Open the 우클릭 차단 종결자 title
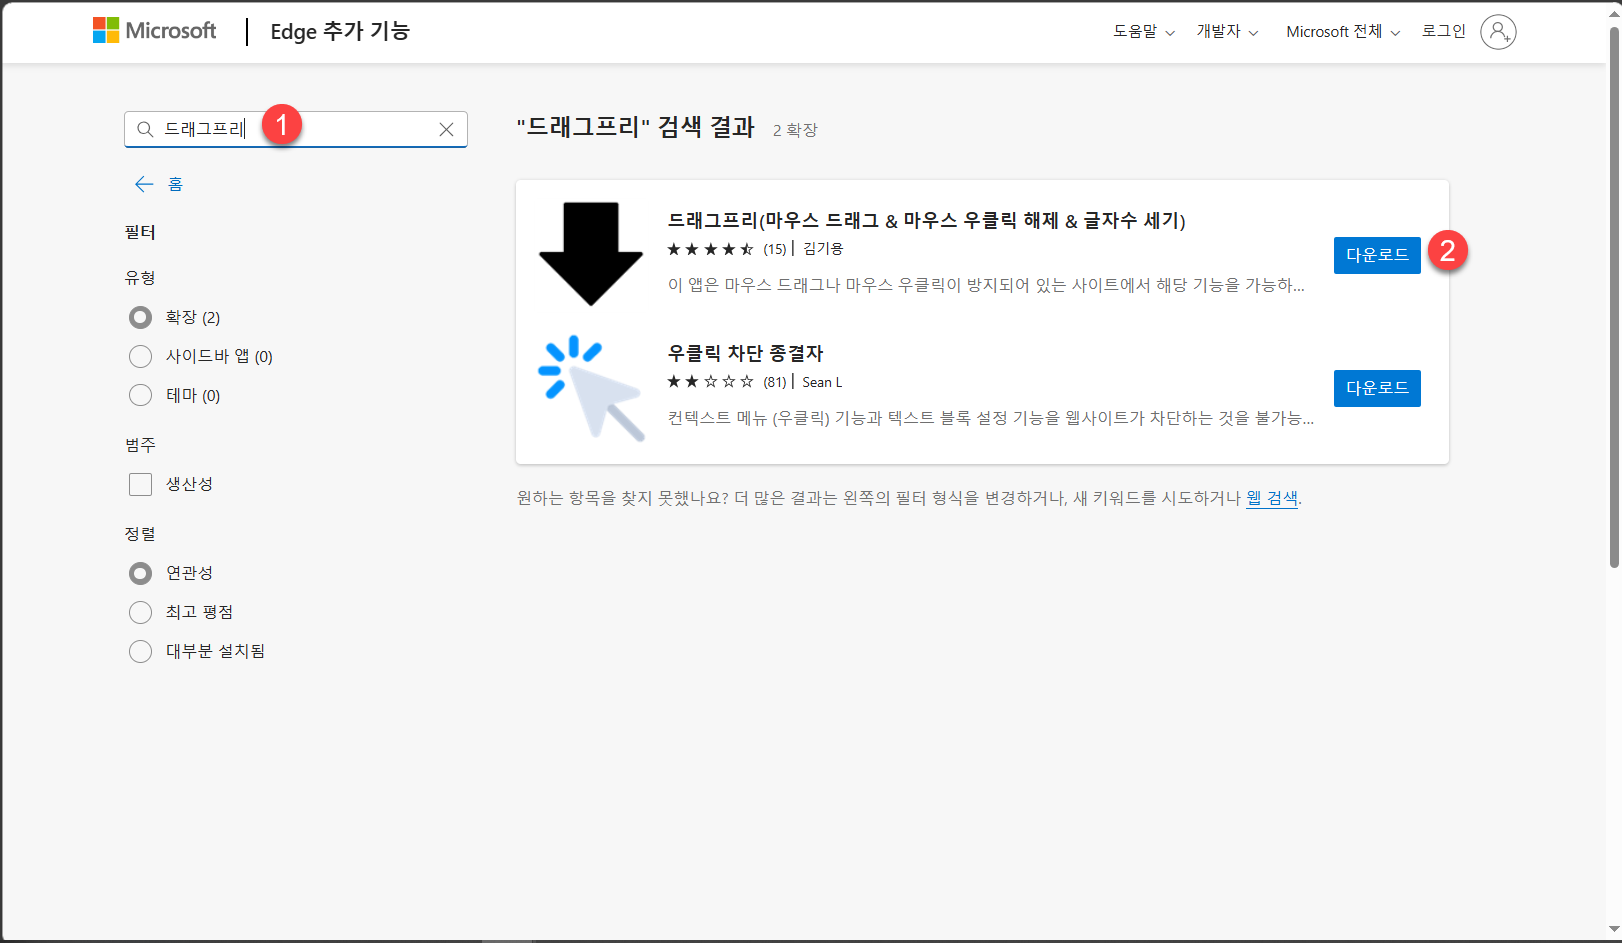The image size is (1622, 943). pos(745,353)
